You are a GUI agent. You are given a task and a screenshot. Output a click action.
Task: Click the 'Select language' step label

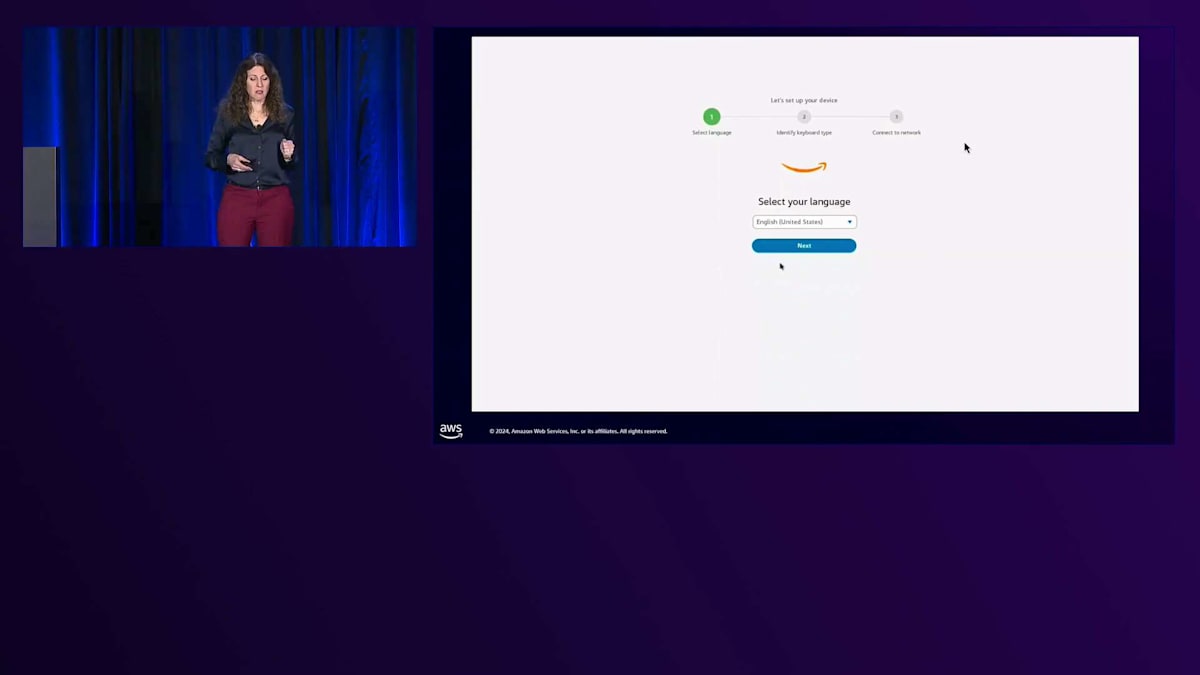point(712,133)
